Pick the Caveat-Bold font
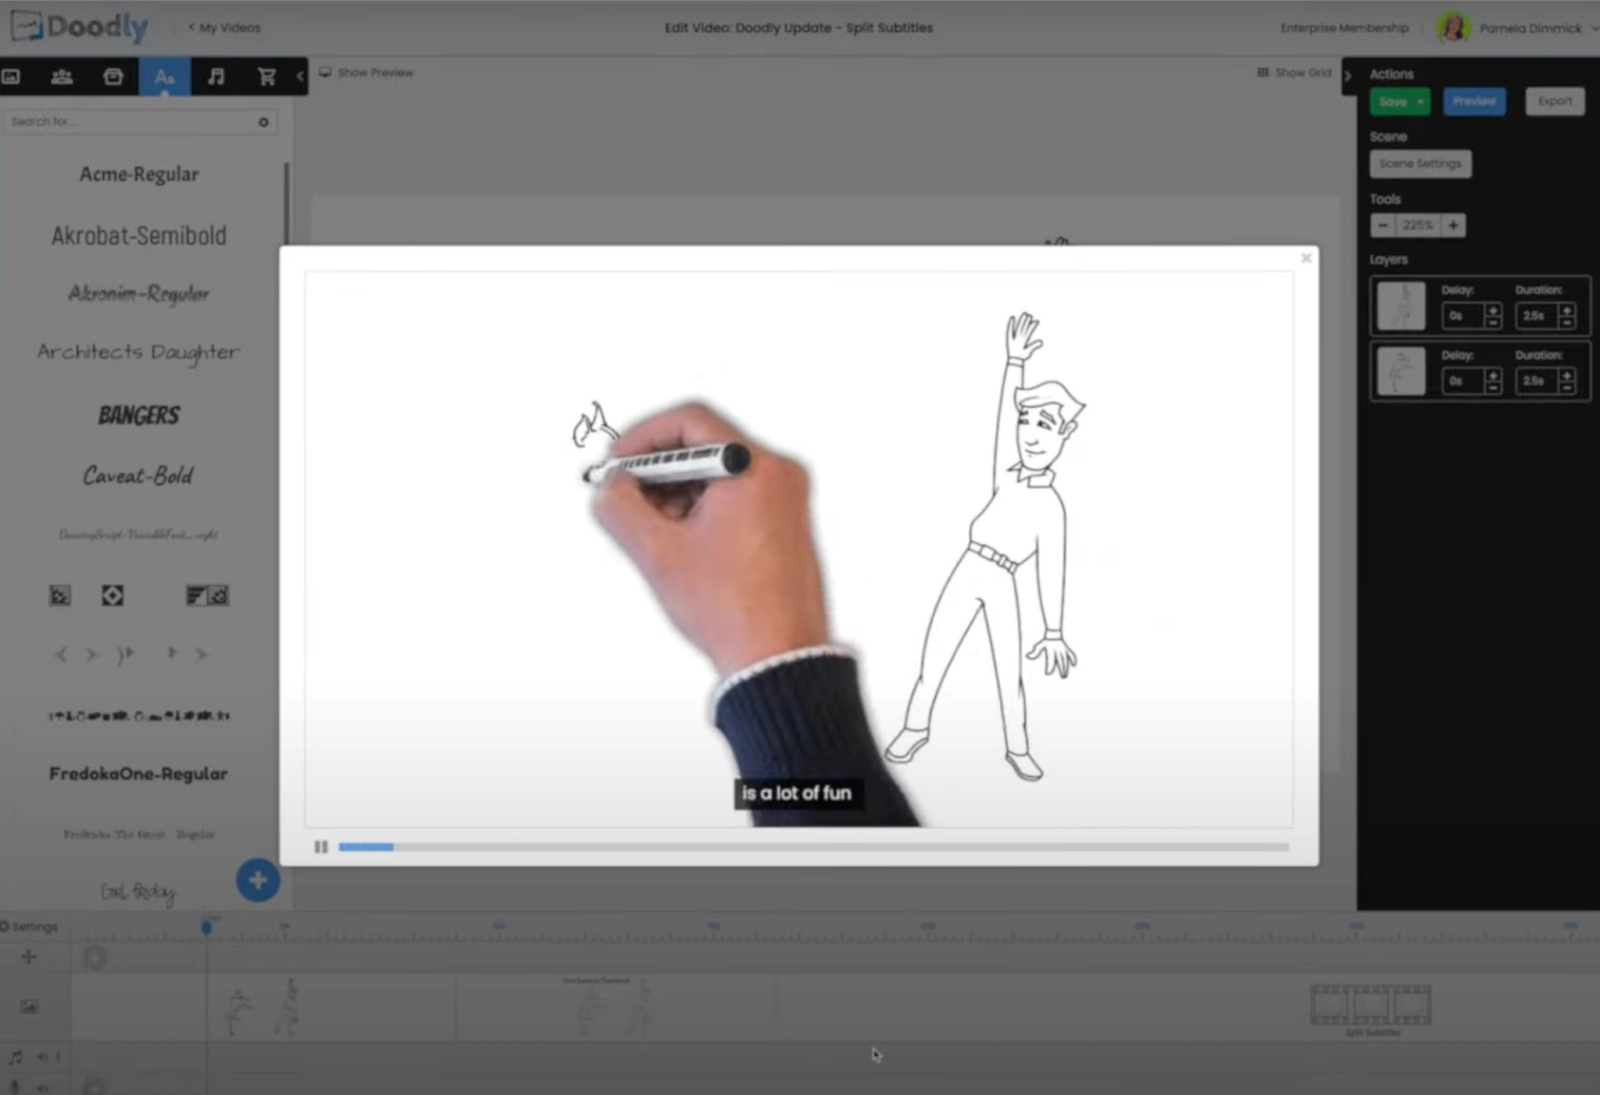The width and height of the screenshot is (1600, 1095). coord(139,475)
